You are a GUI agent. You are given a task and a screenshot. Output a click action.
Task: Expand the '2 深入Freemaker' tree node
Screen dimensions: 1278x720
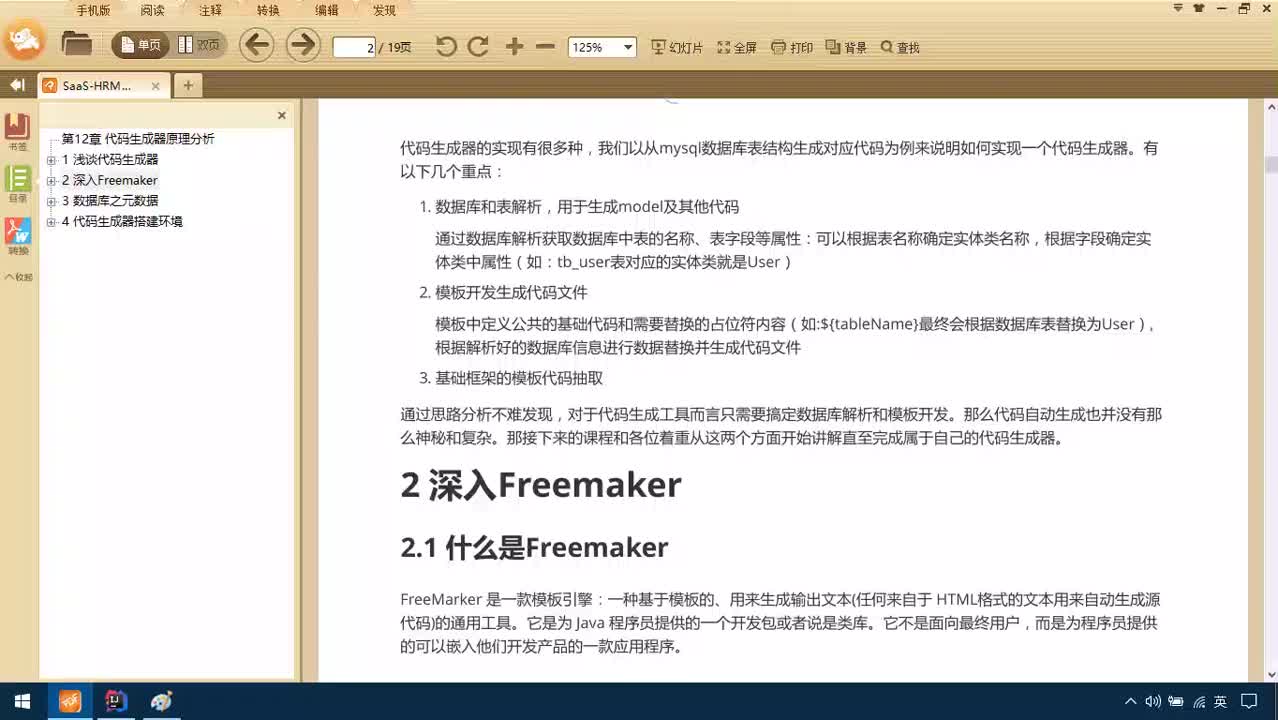point(52,181)
